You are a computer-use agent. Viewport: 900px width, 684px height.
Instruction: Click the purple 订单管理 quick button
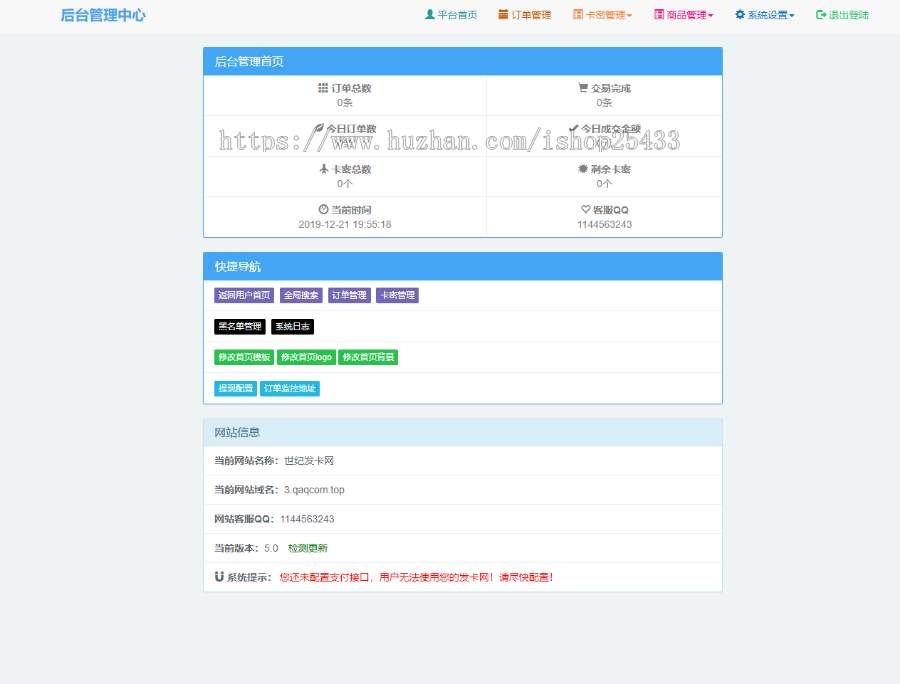pyautogui.click(x=349, y=295)
